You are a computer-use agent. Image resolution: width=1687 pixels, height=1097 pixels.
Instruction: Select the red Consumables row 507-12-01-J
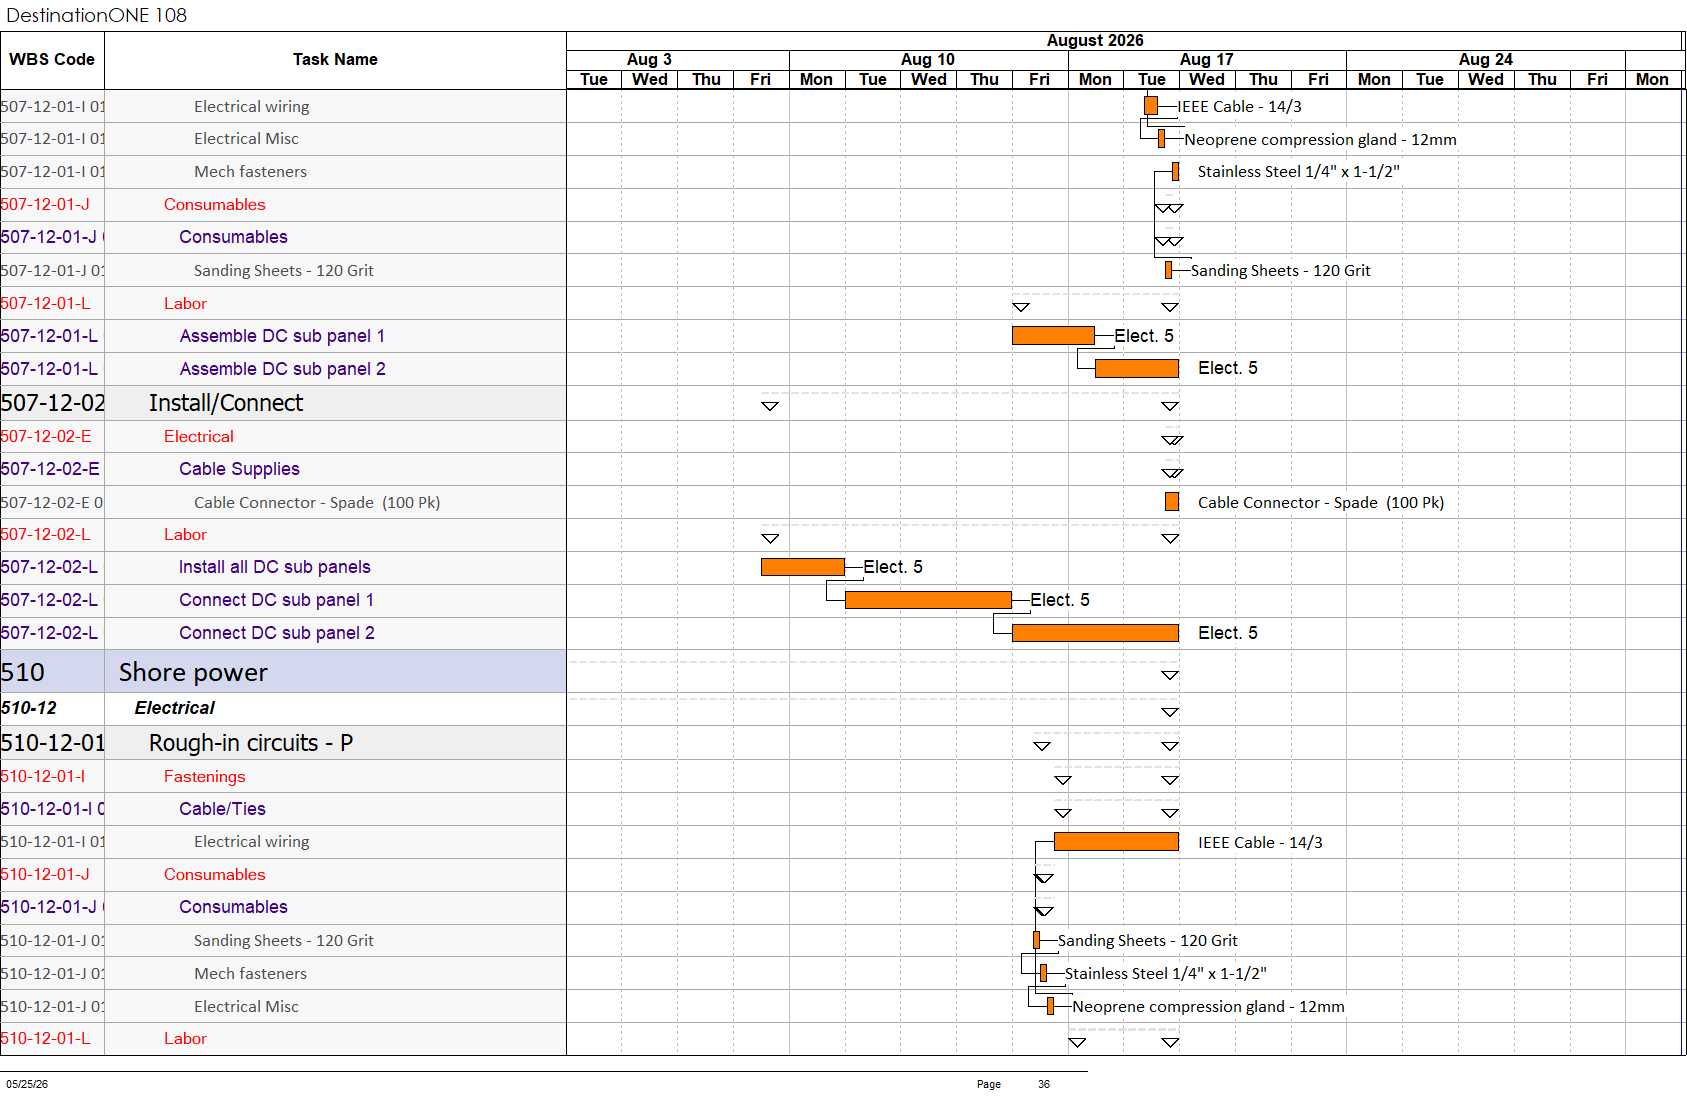pyautogui.click(x=283, y=205)
